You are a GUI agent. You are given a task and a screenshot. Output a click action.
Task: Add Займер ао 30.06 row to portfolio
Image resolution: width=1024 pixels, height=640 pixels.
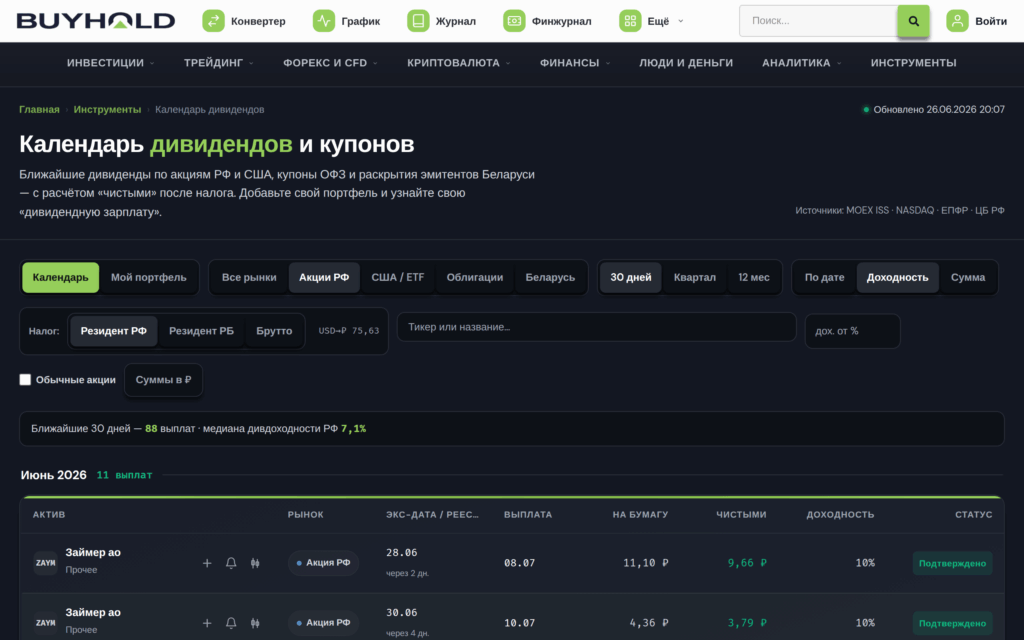pos(207,623)
